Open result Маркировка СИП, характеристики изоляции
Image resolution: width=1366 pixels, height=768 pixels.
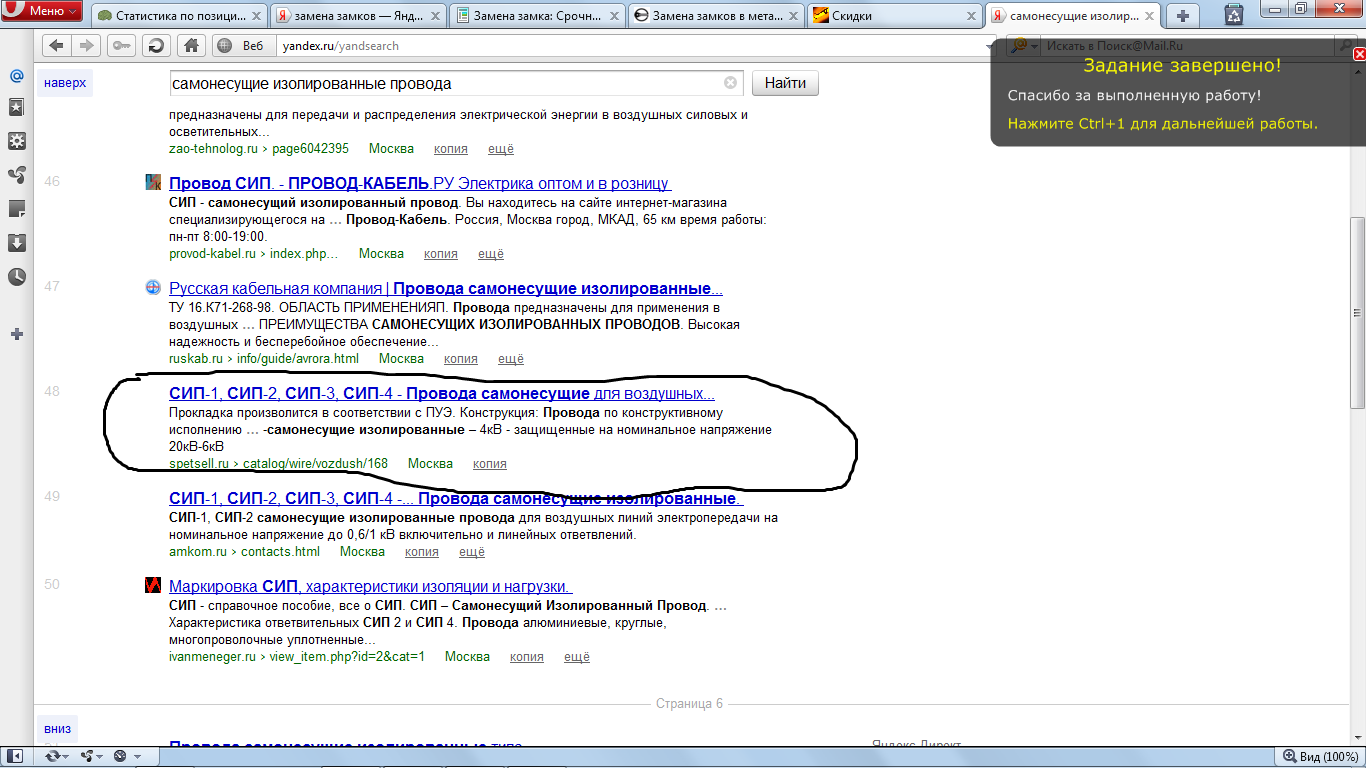pos(370,586)
